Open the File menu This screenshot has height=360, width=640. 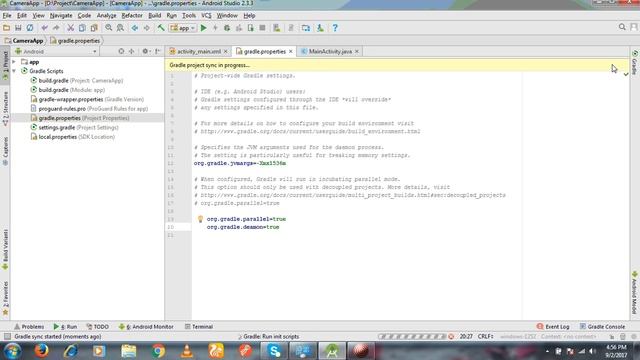point(7,16)
